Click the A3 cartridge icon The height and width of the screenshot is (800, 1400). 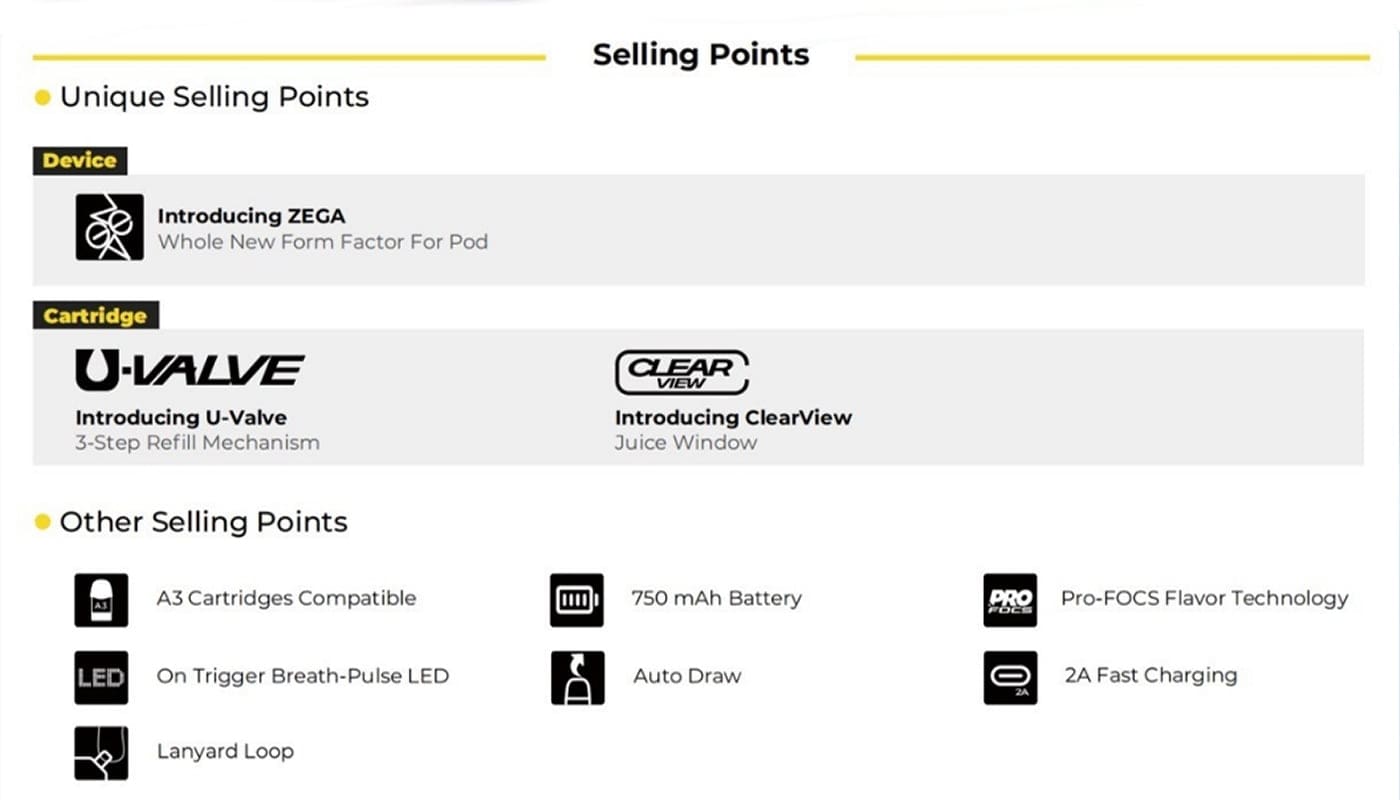(x=101, y=600)
